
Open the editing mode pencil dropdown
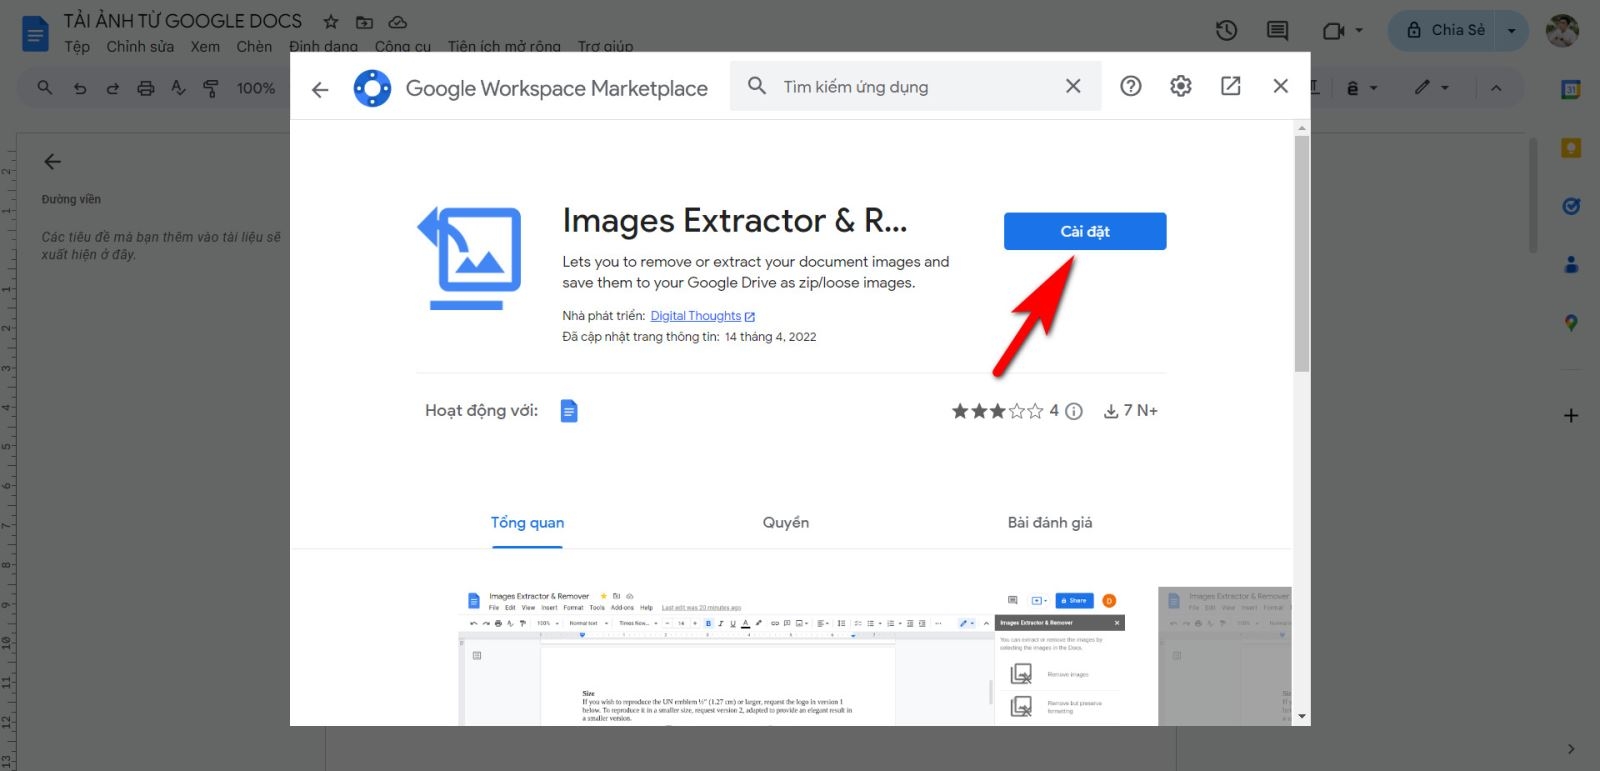pos(1431,88)
